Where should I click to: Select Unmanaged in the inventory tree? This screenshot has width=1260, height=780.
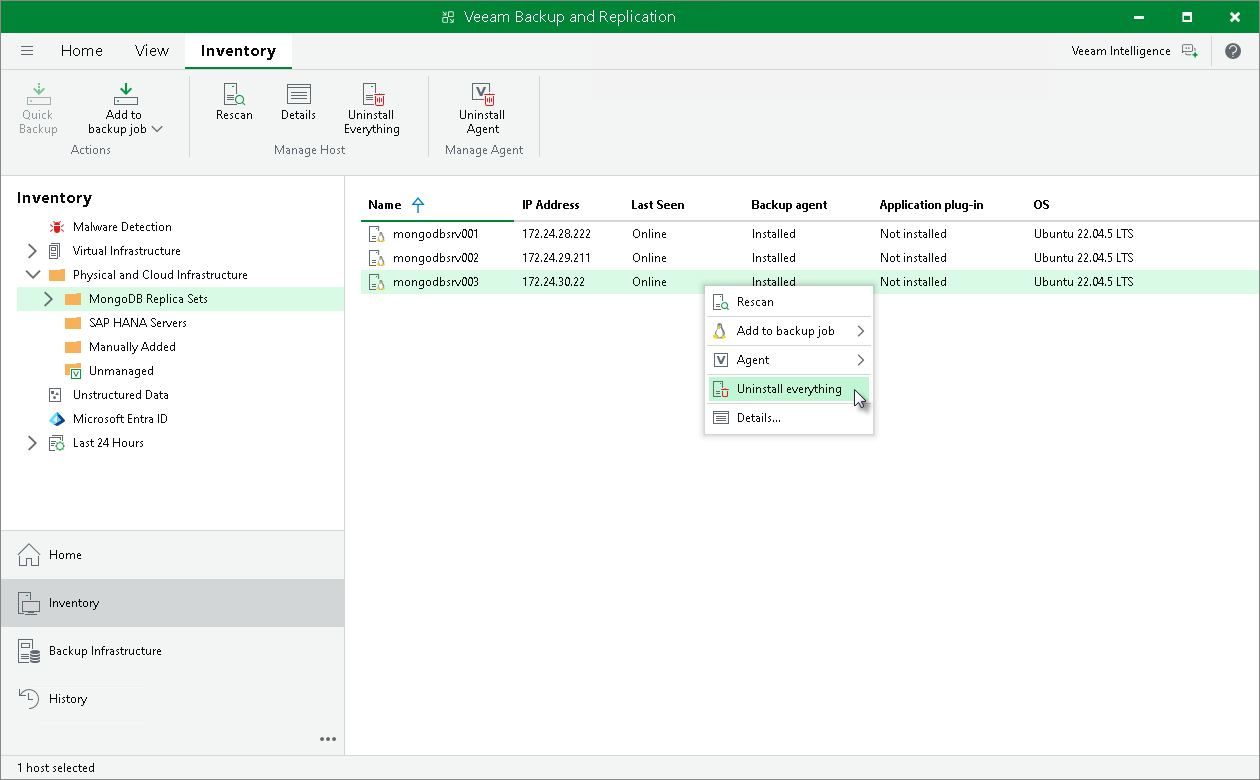121,371
